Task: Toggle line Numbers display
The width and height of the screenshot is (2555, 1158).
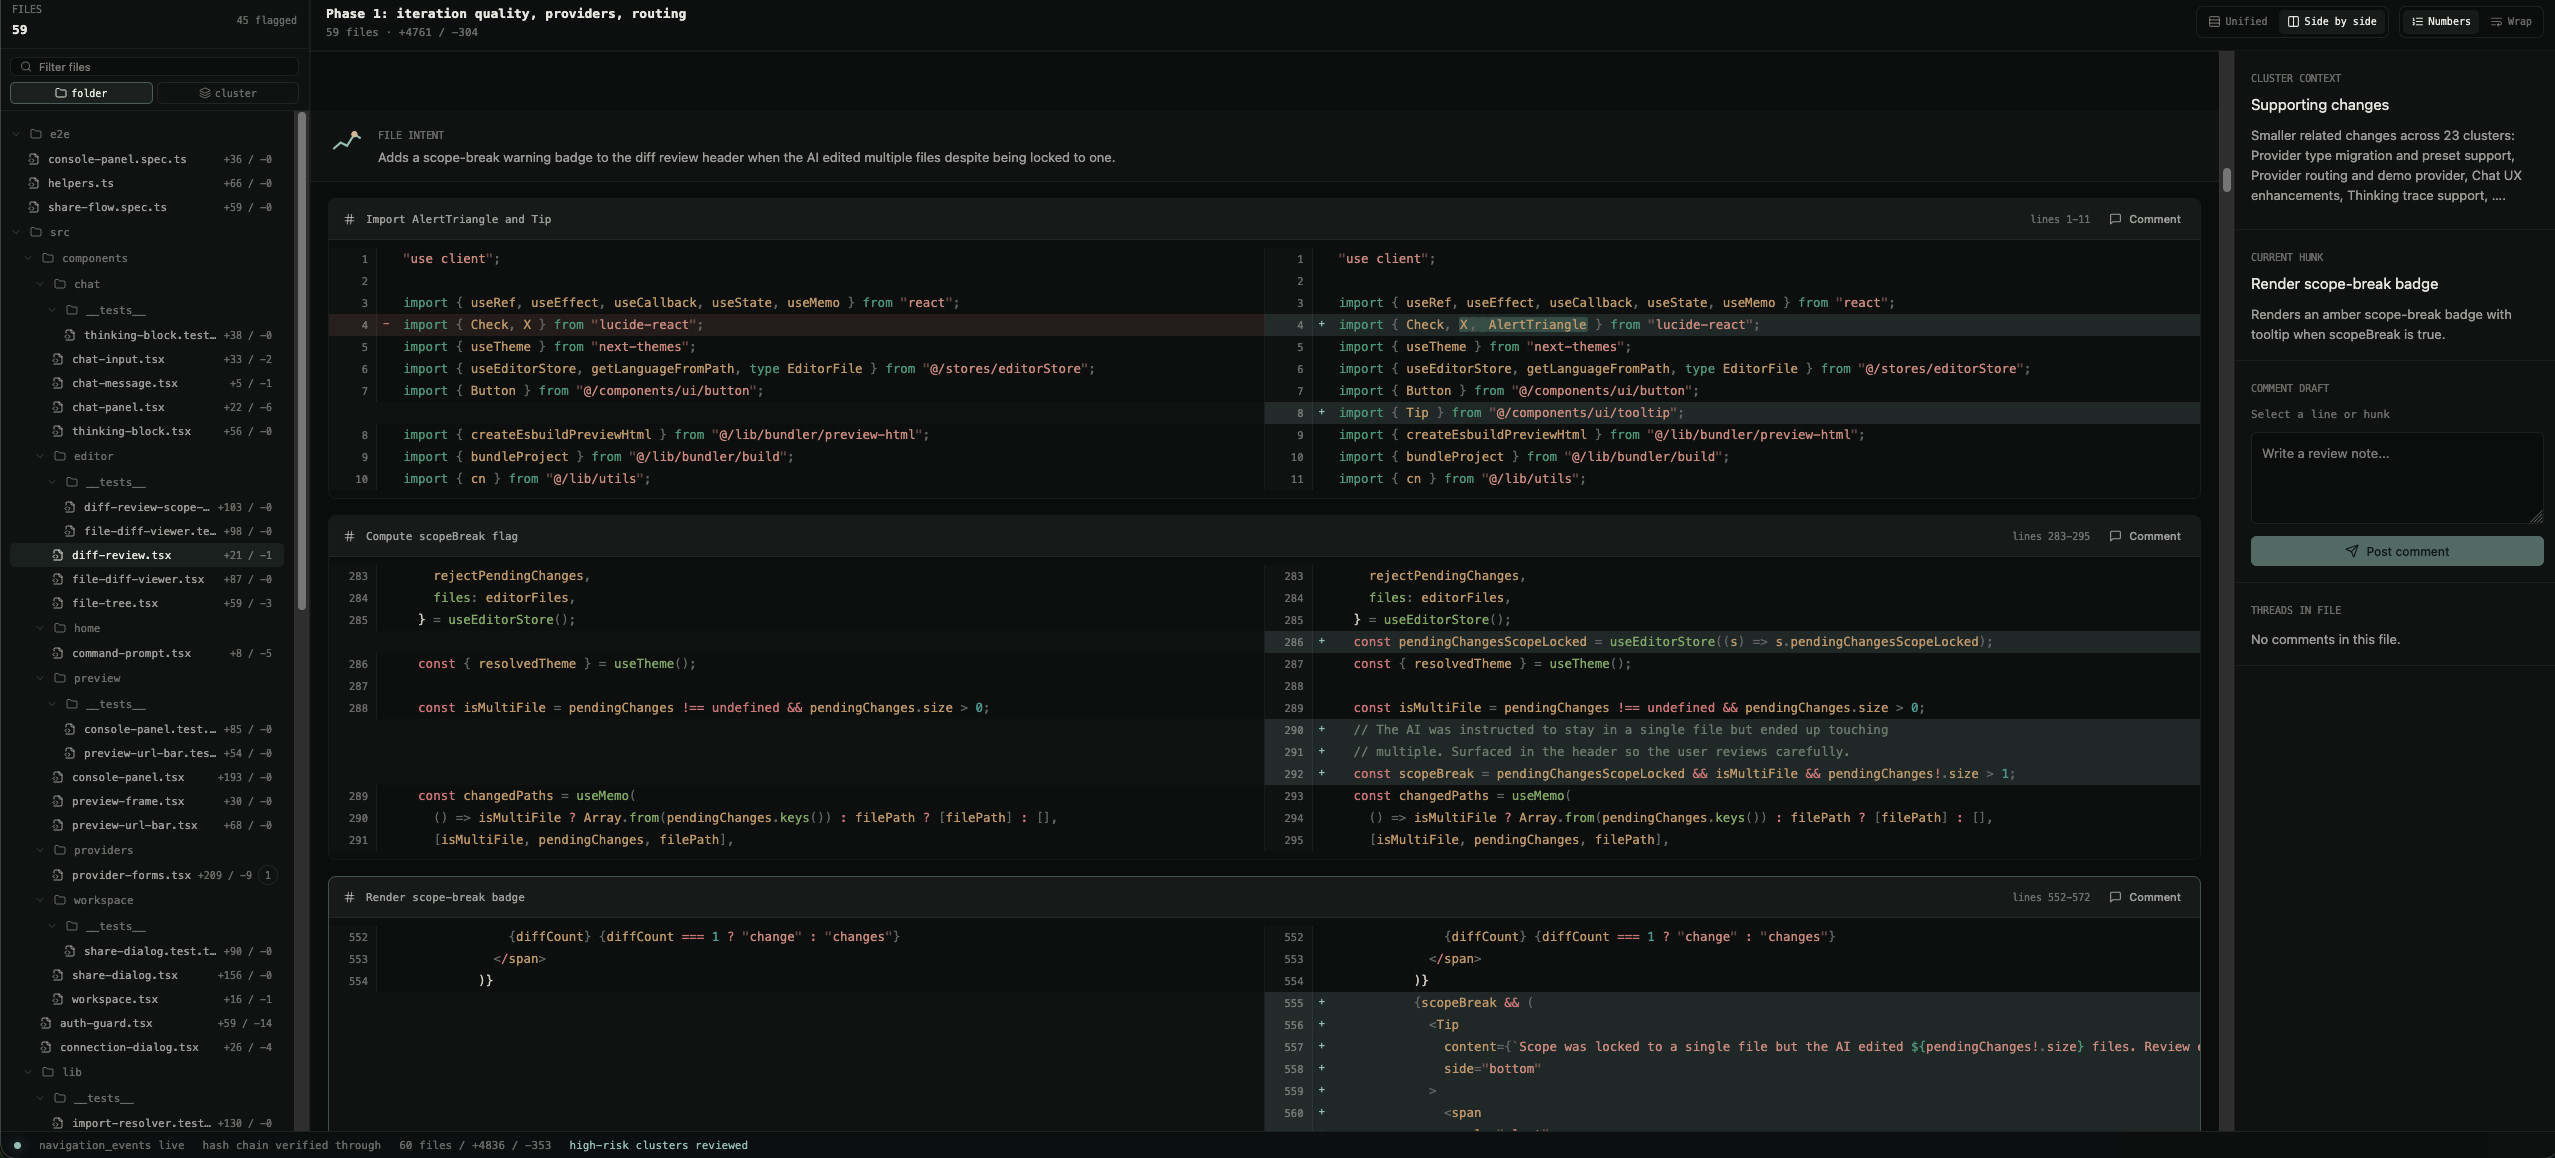Action: click(x=2440, y=21)
